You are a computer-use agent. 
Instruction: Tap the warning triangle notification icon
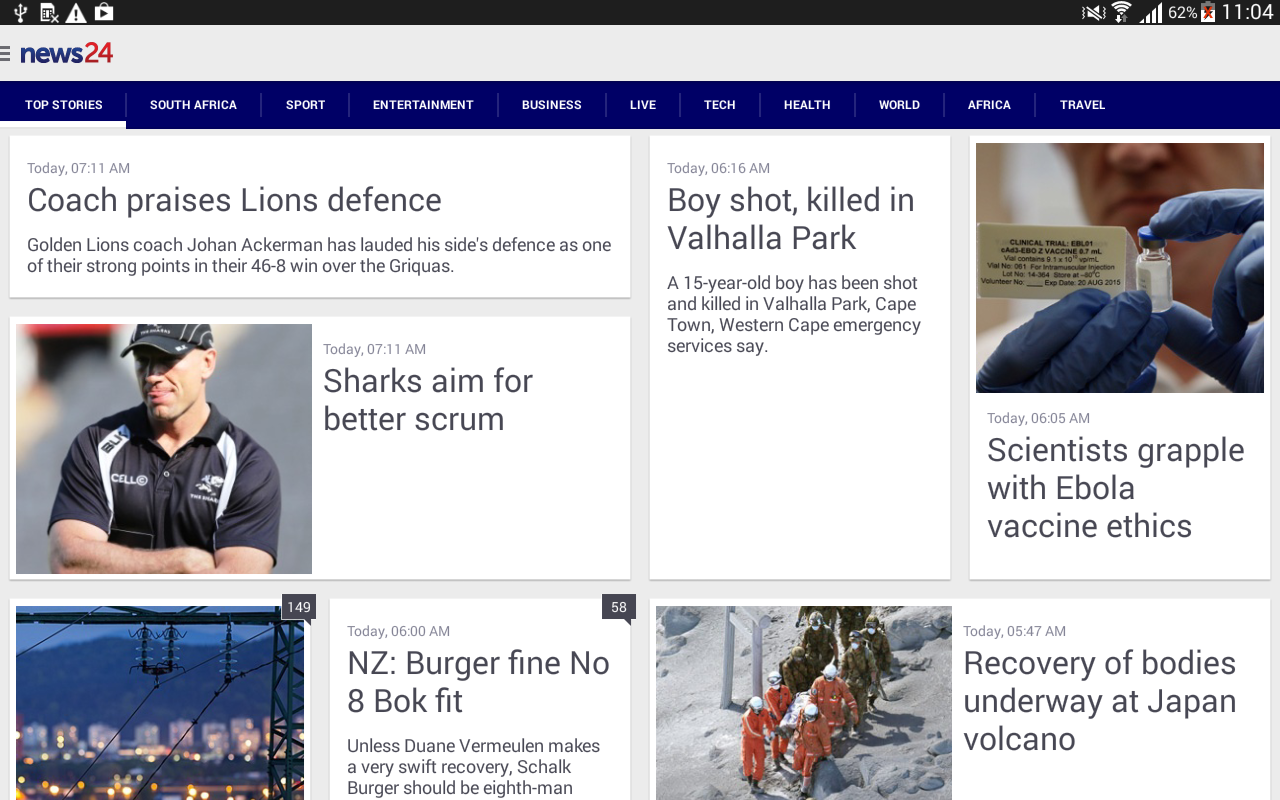tap(76, 12)
